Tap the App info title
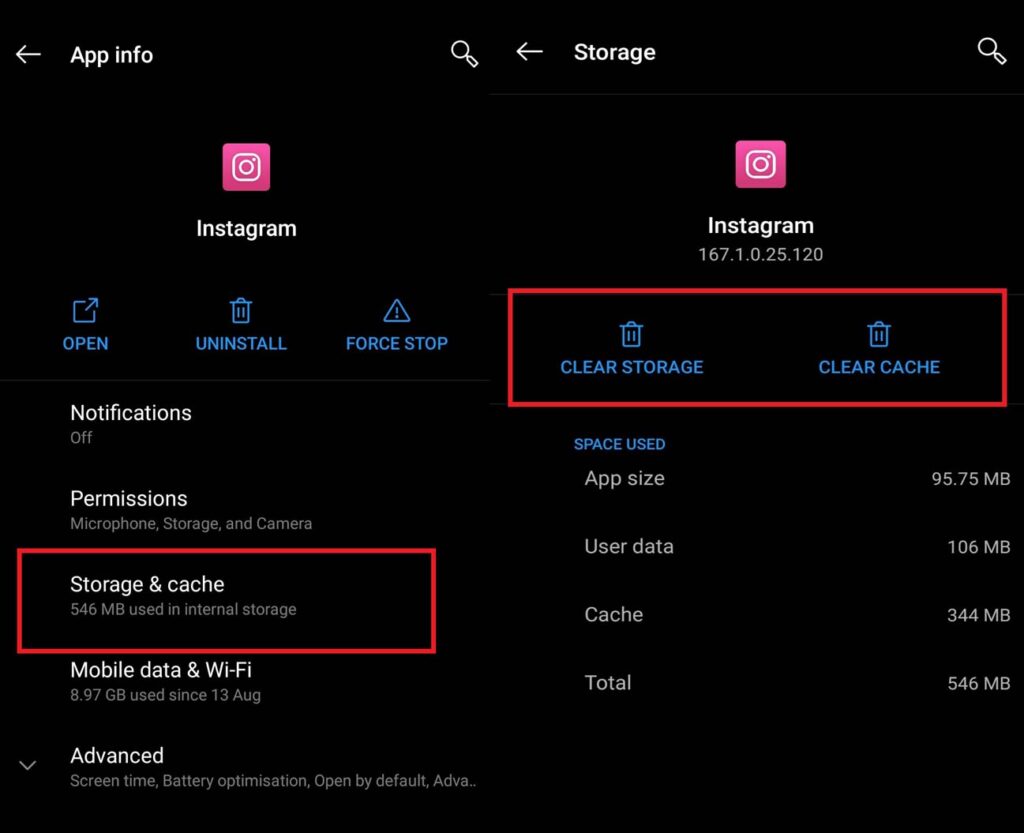 112,55
